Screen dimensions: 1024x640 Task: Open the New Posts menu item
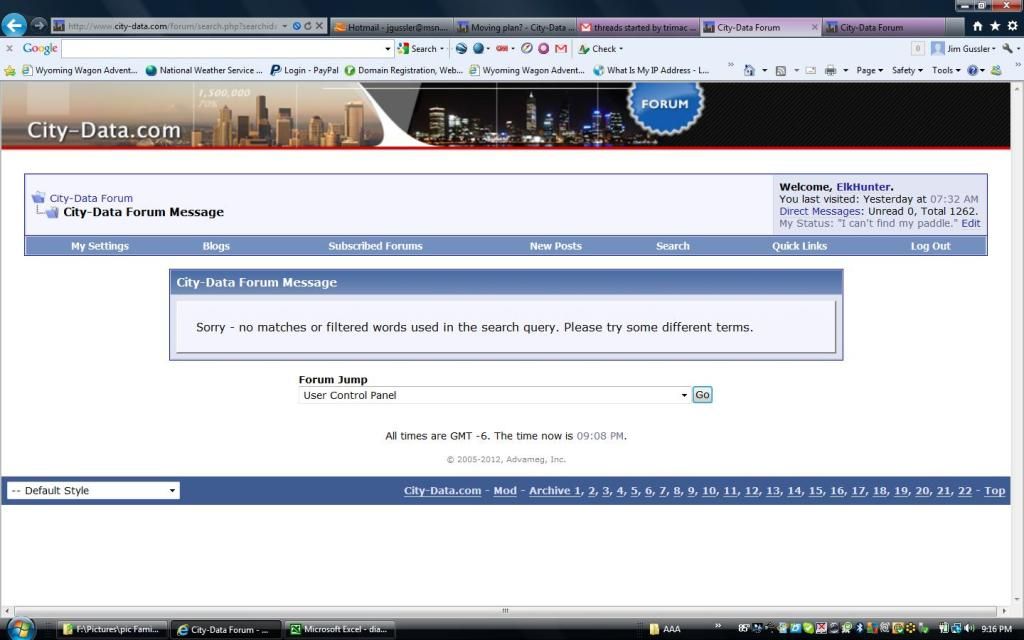(x=556, y=246)
